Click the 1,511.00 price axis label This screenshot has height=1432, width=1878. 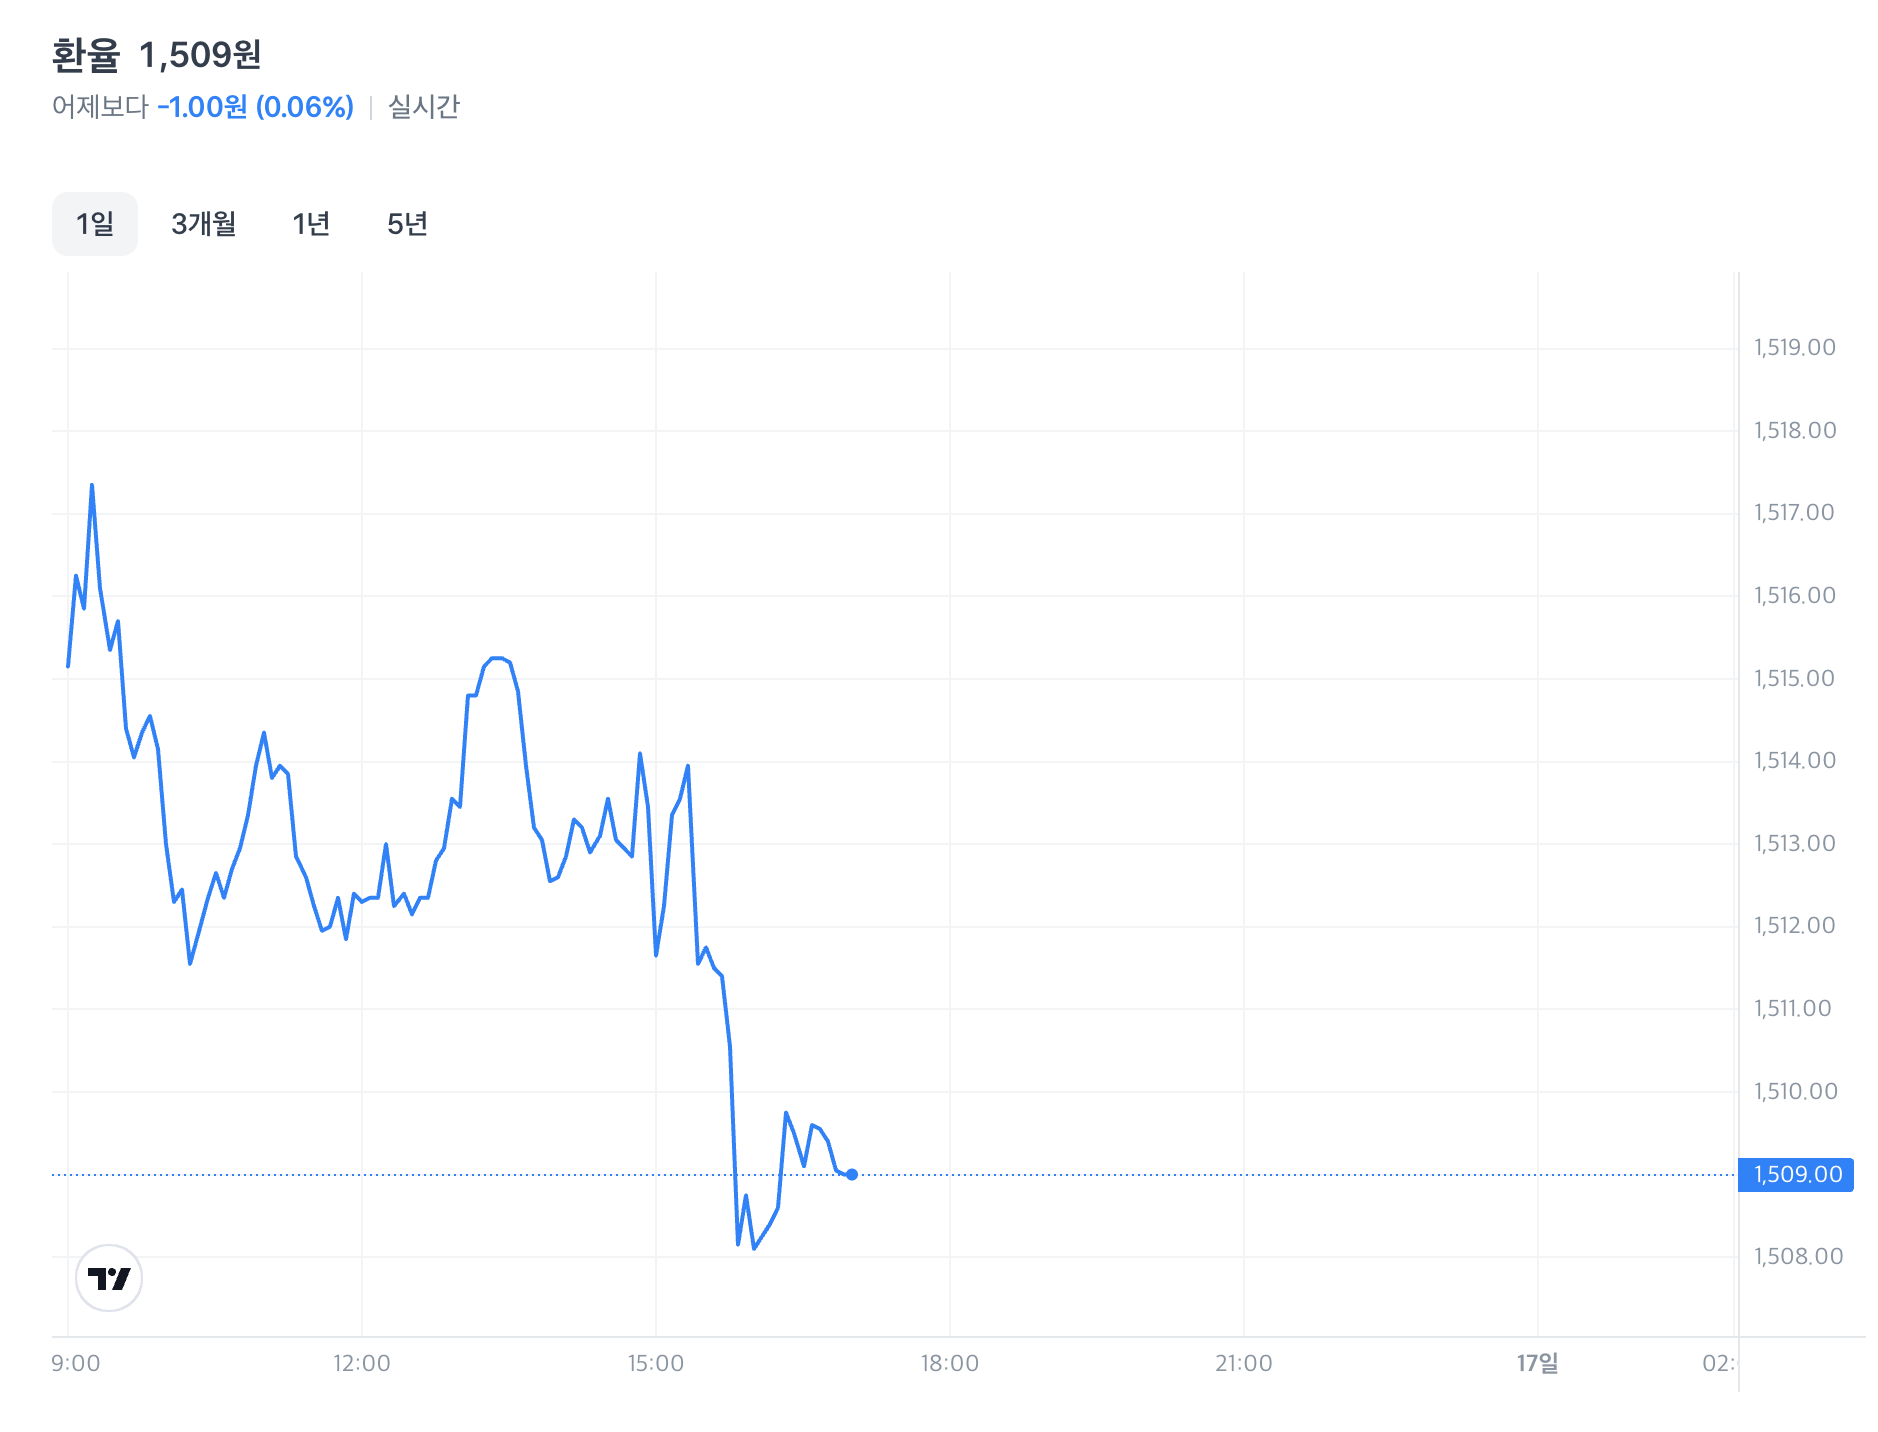[1793, 1009]
